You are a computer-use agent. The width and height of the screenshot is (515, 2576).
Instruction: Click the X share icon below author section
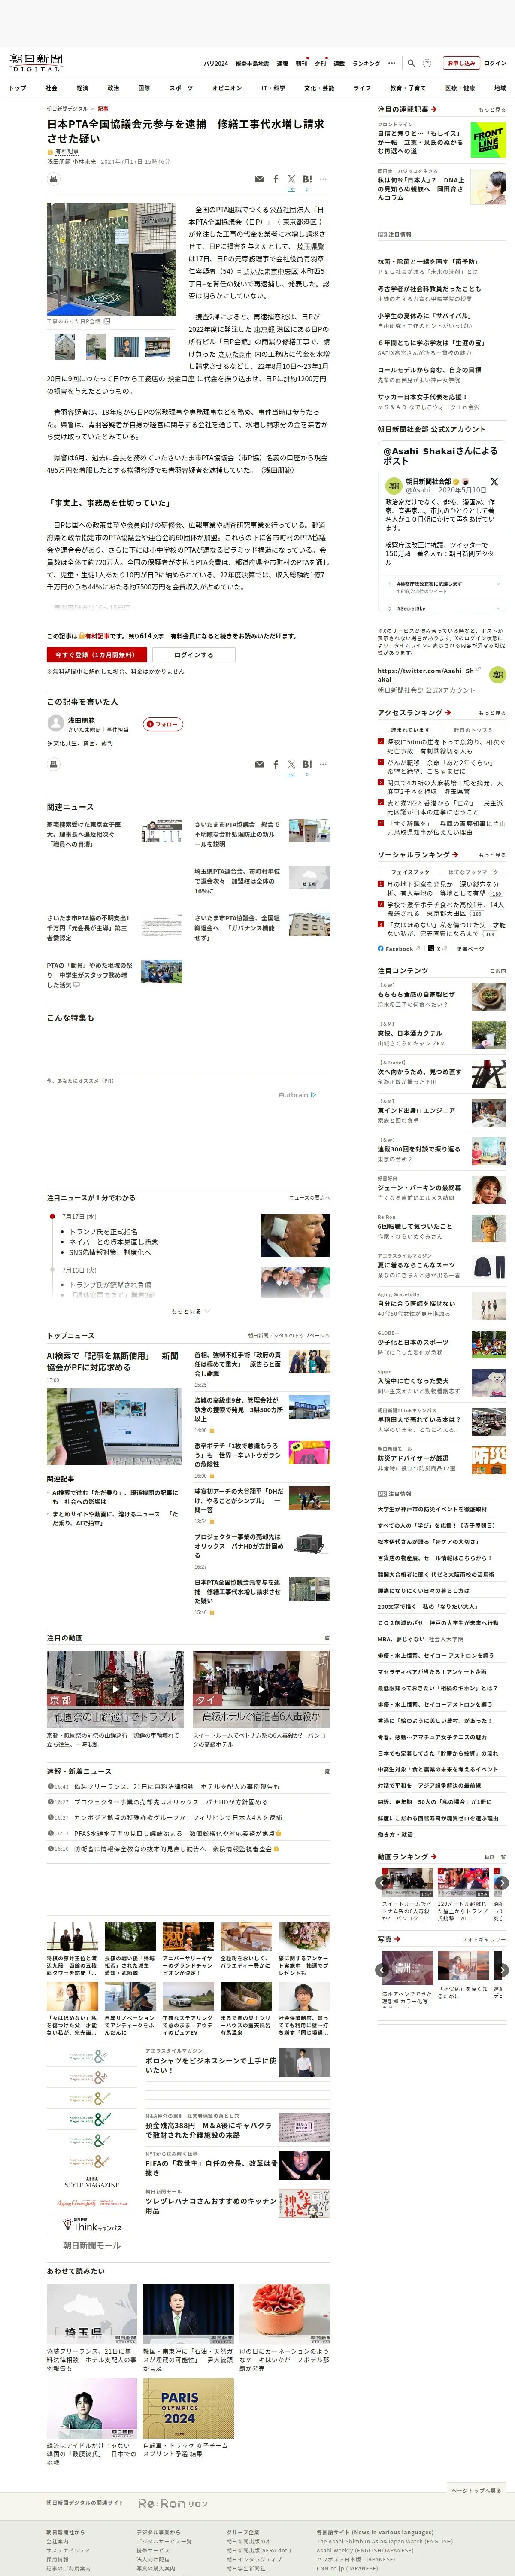coord(291,764)
